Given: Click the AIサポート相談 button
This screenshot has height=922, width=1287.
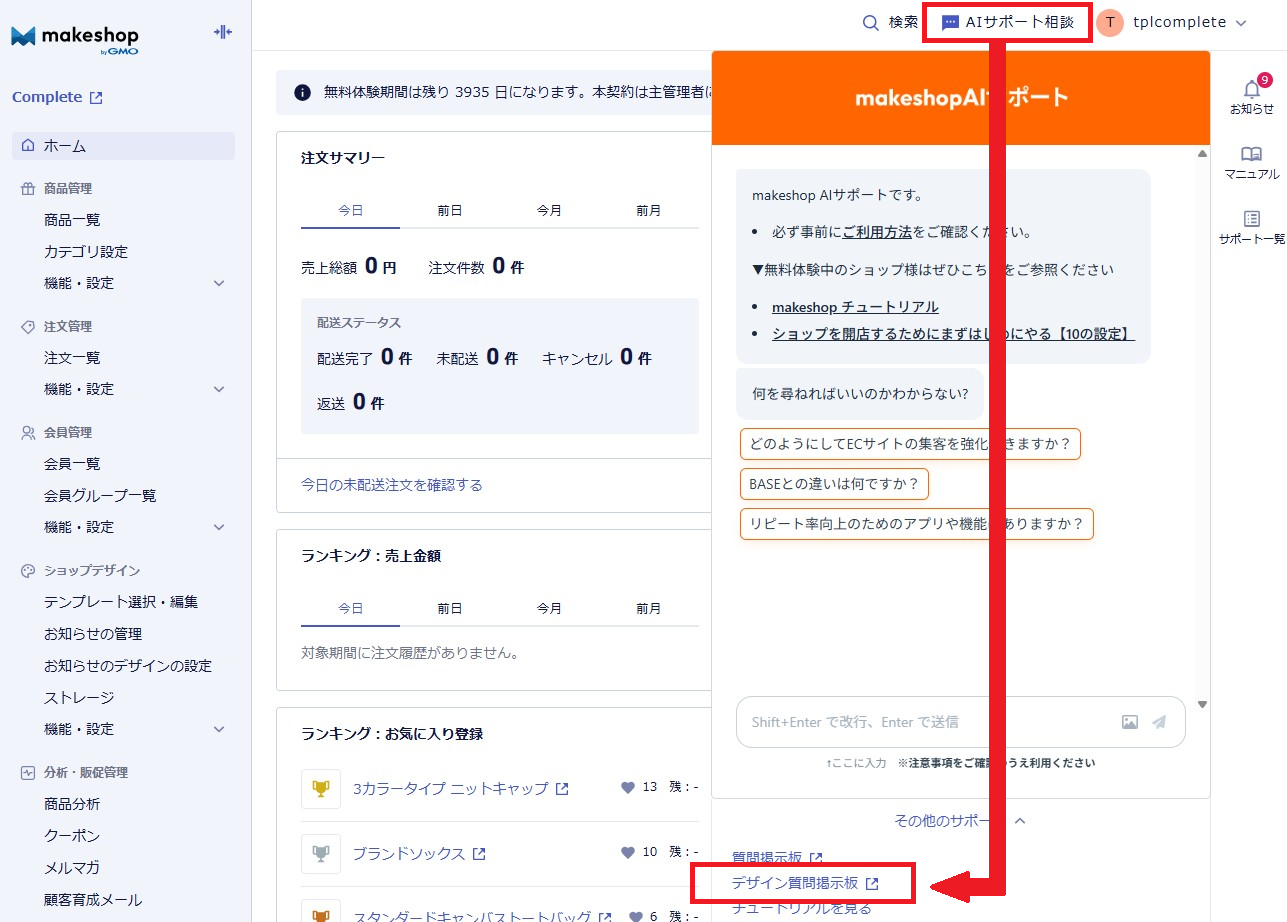Looking at the screenshot, I should click(x=1008, y=22).
